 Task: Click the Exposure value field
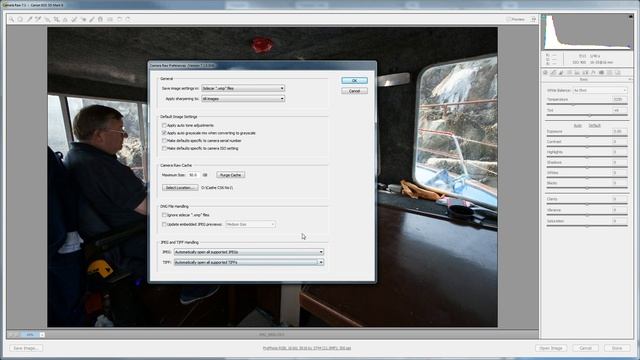pyautogui.click(x=619, y=131)
